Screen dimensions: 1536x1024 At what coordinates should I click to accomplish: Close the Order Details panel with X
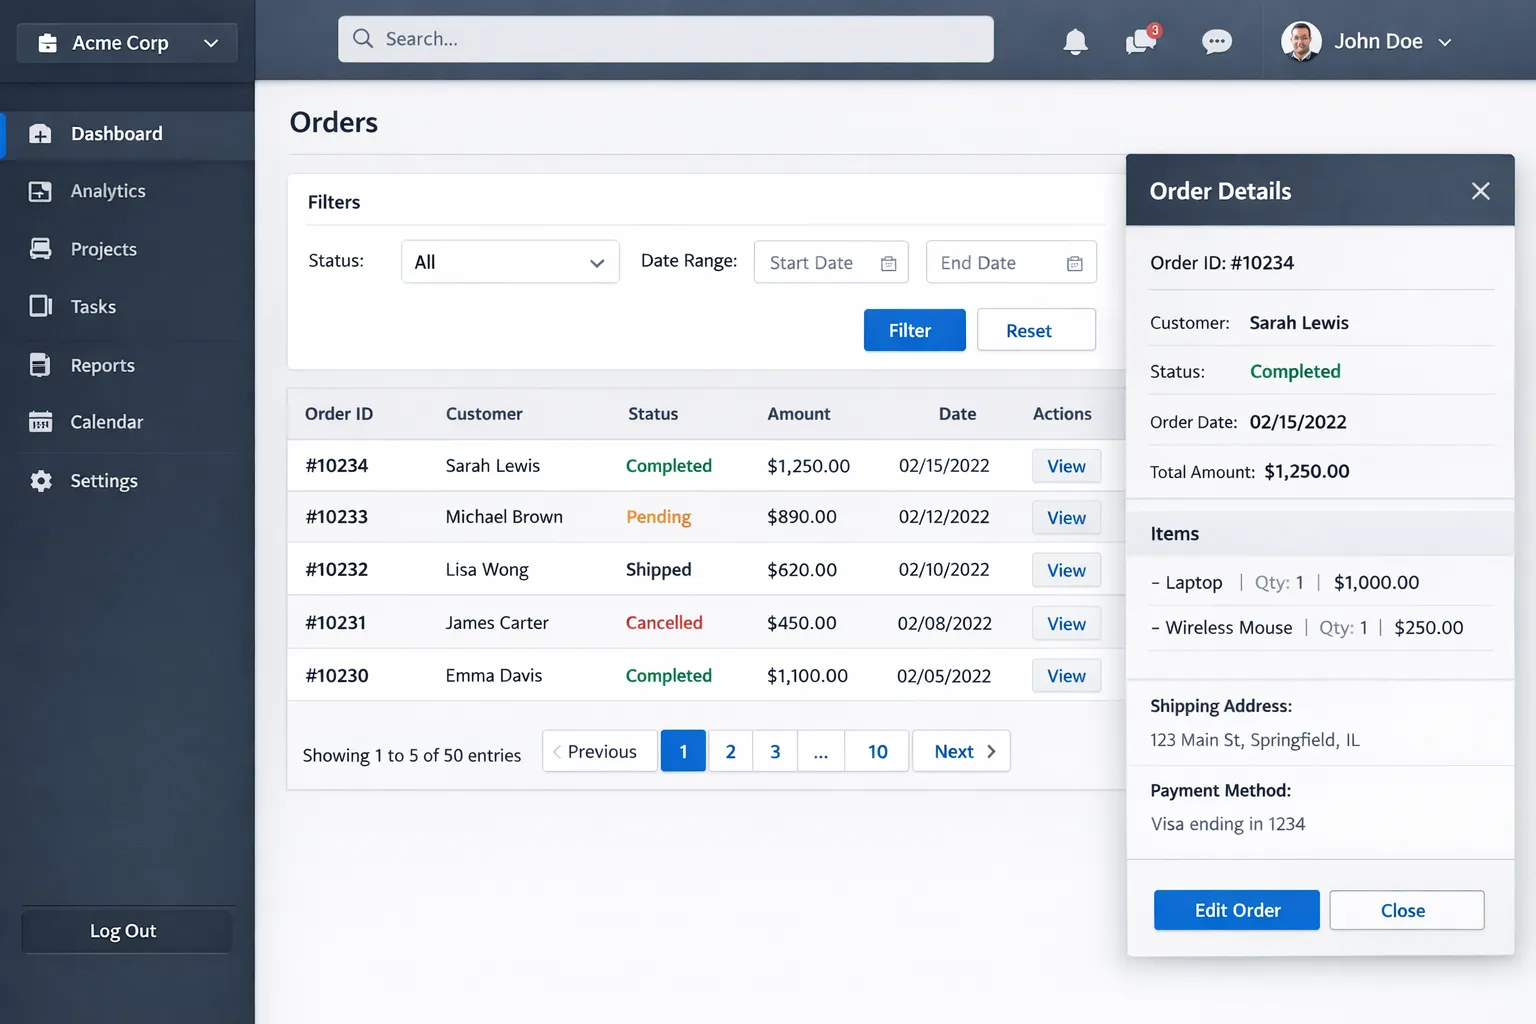click(x=1480, y=191)
